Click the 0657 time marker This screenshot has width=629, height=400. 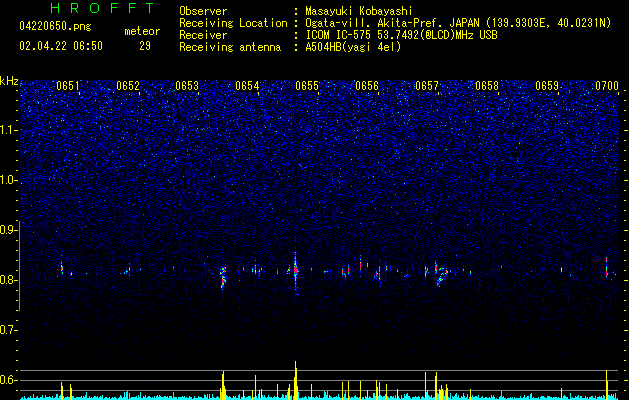coord(427,86)
